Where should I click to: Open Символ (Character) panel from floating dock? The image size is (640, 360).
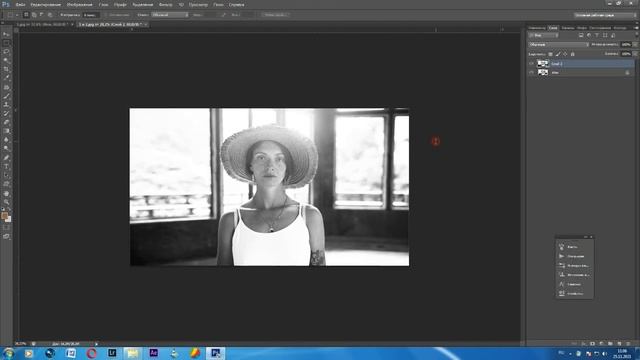pyautogui.click(x=574, y=284)
